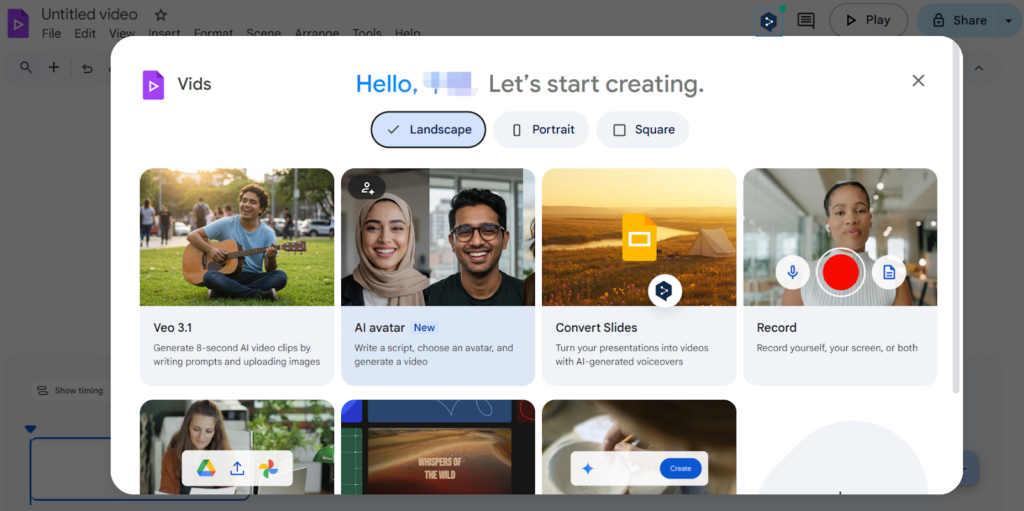Viewport: 1024px width, 511px height.
Task: Star the Untitled video document
Action: 161,15
